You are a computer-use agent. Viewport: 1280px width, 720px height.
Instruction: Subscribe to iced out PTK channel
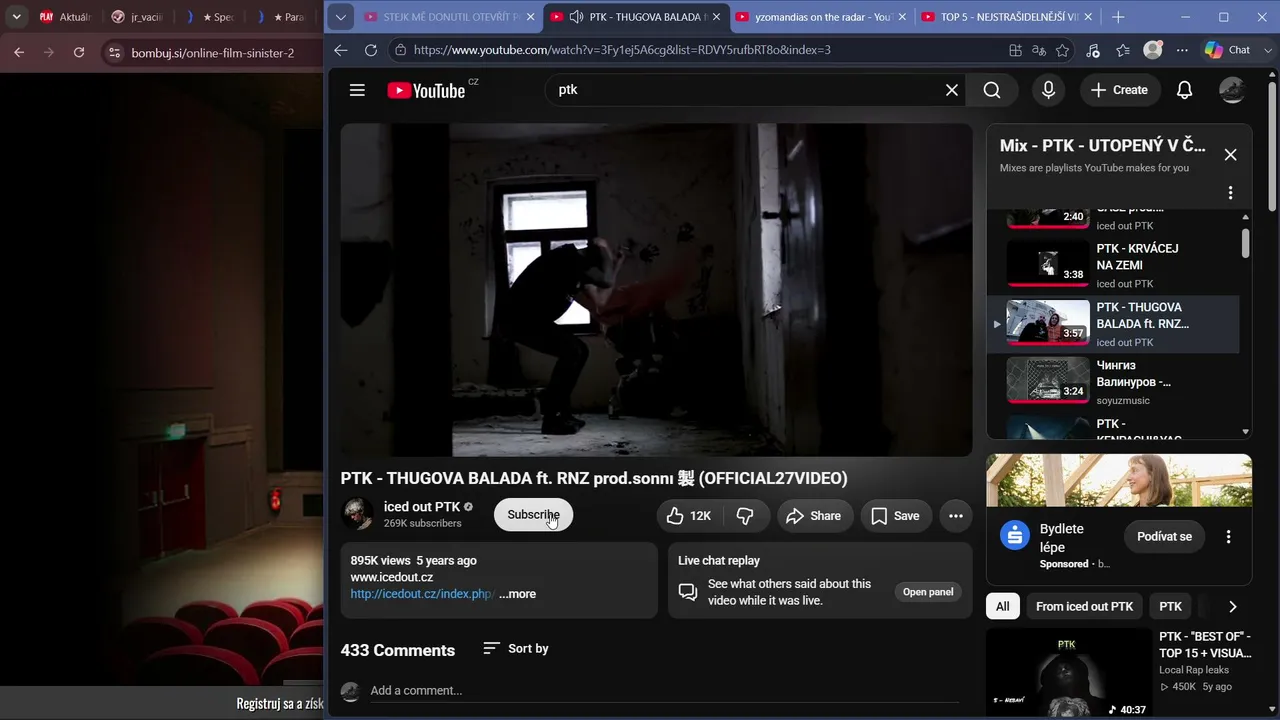pyautogui.click(x=533, y=515)
